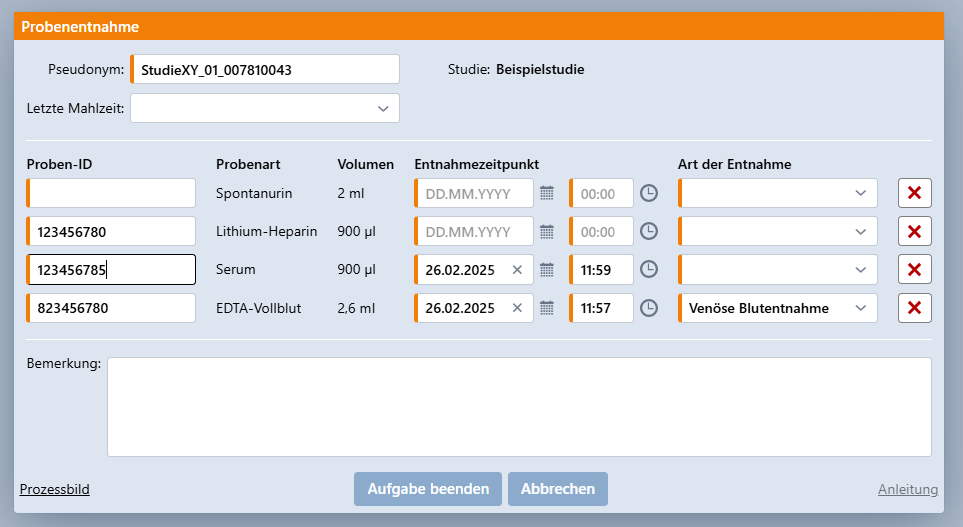Click clock icon in Spontanurin row

click(649, 193)
